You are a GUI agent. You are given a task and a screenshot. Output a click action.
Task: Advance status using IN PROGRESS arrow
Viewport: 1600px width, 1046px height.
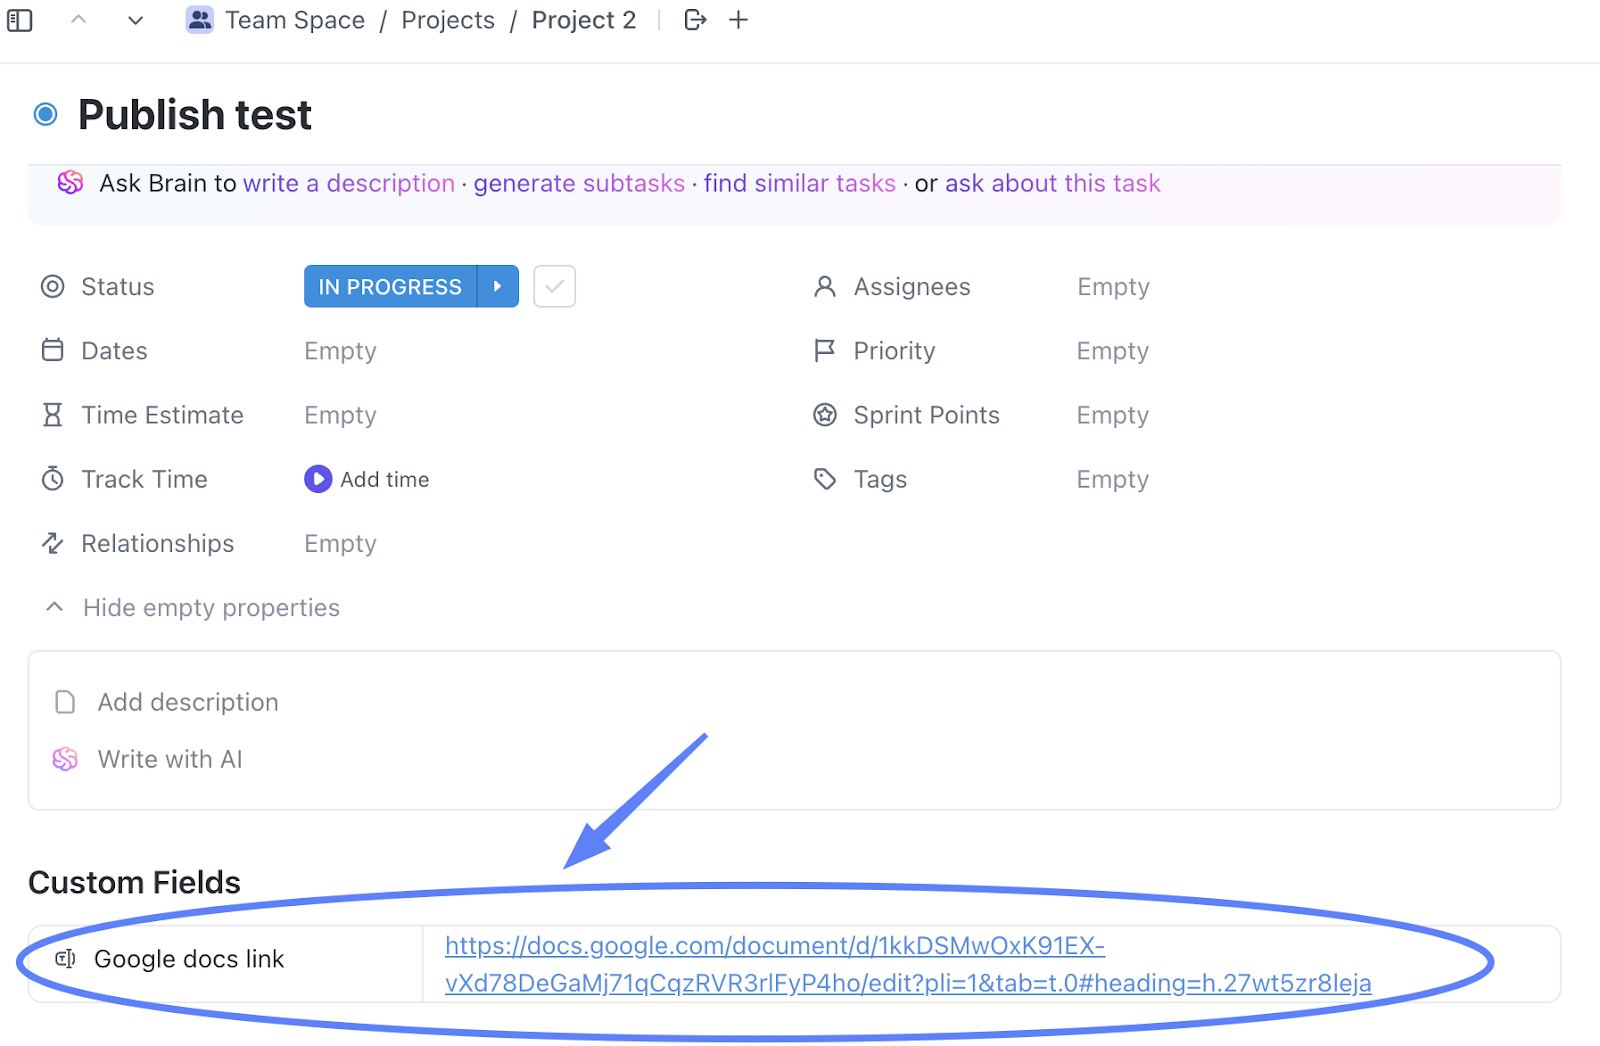(x=498, y=287)
